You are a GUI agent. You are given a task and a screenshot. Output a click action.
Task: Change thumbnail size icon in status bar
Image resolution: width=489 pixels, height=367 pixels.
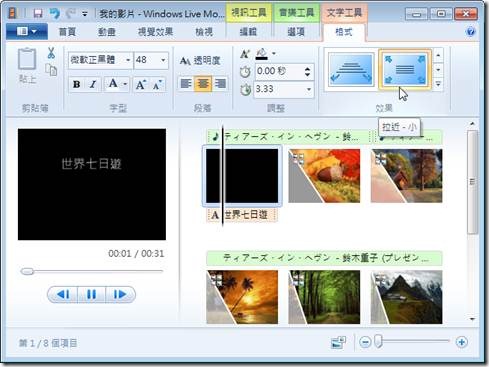pyautogui.click(x=338, y=342)
